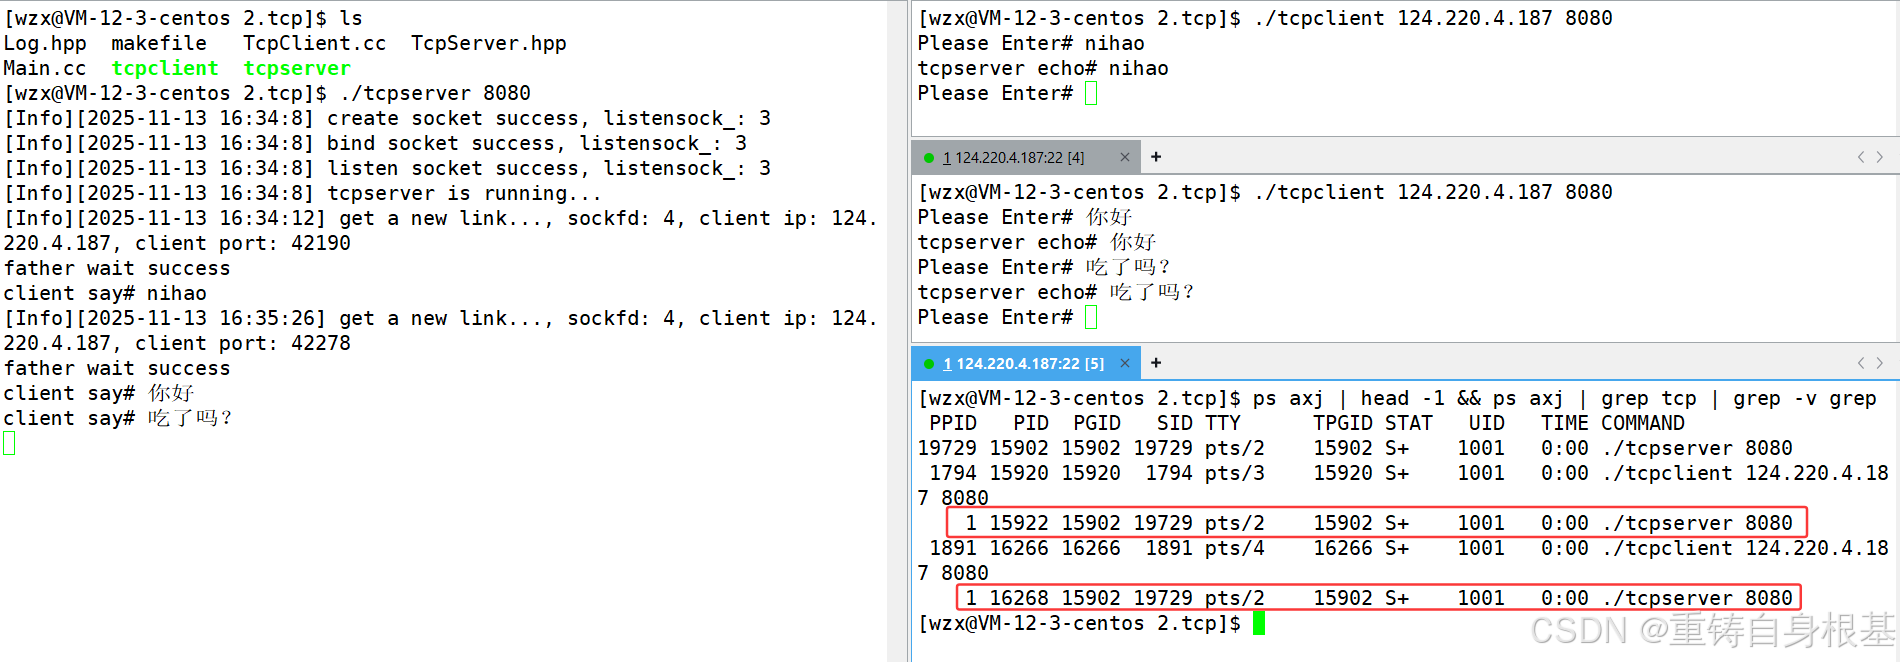Click the 'client say# nihao' line

(x=105, y=293)
